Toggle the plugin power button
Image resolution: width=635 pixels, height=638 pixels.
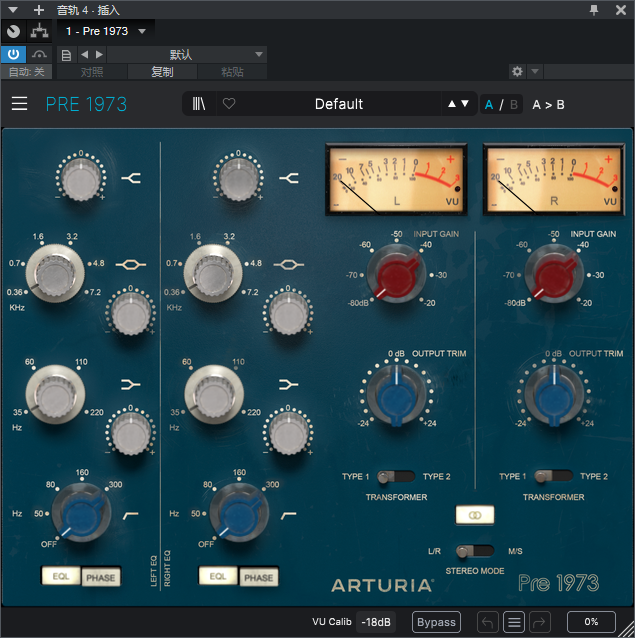(x=13, y=55)
